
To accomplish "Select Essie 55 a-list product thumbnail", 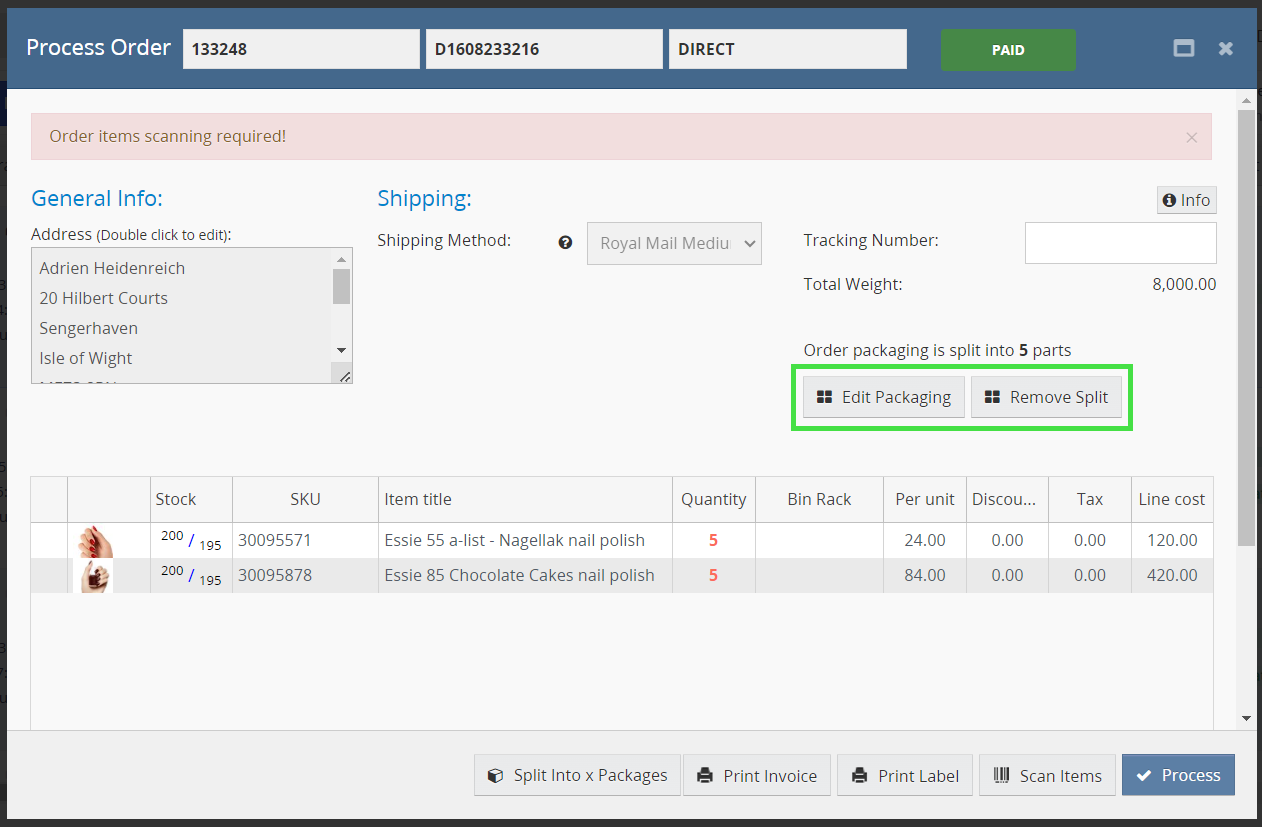I will (x=96, y=541).
